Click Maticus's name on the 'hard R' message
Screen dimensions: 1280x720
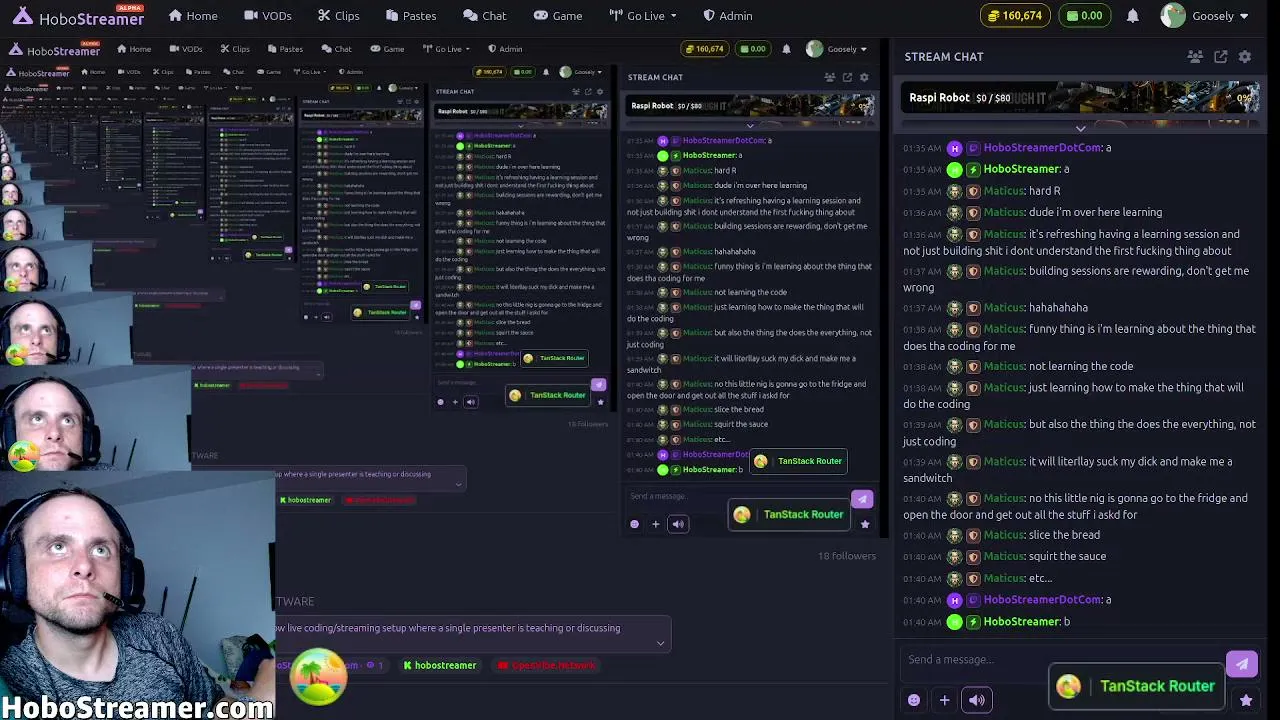tap(1004, 191)
